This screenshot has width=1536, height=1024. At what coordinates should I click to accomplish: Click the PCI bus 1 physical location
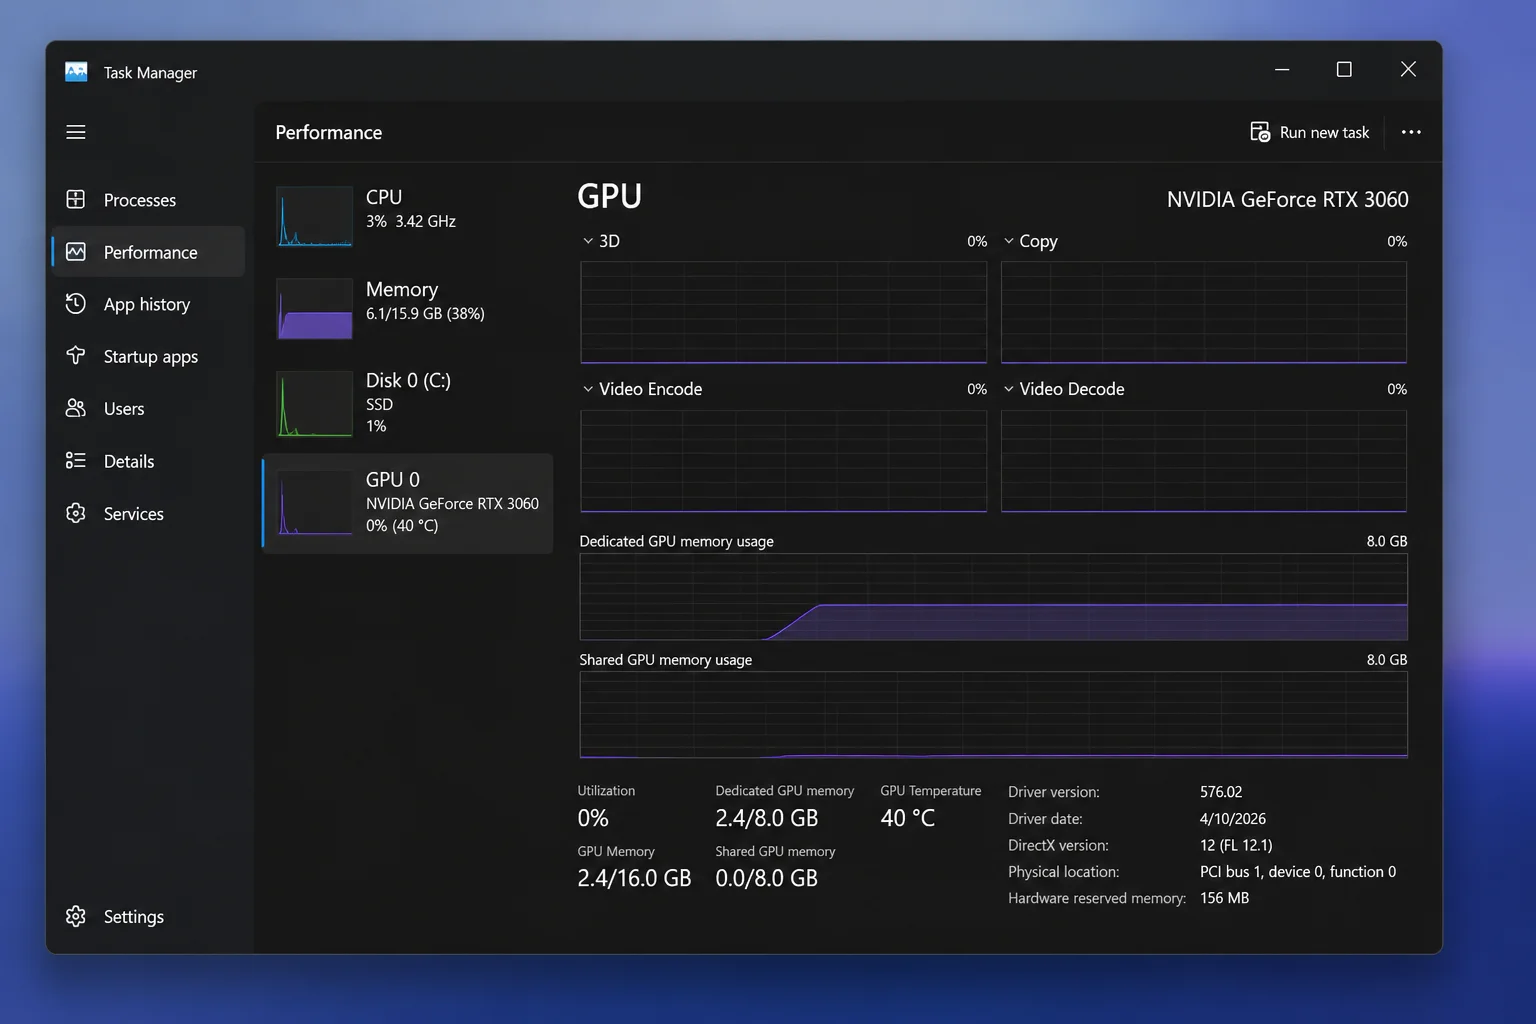coord(1298,871)
